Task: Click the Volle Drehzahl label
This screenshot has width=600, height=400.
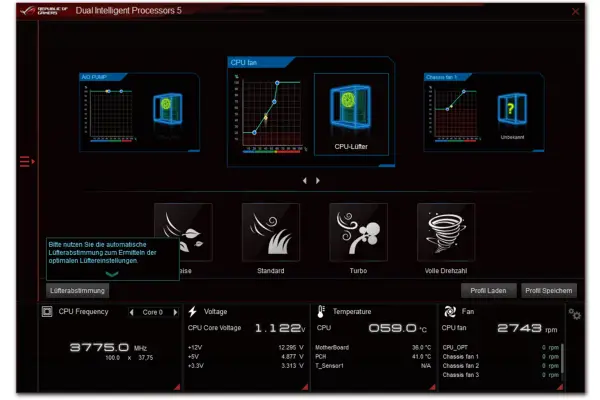Action: tap(446, 271)
